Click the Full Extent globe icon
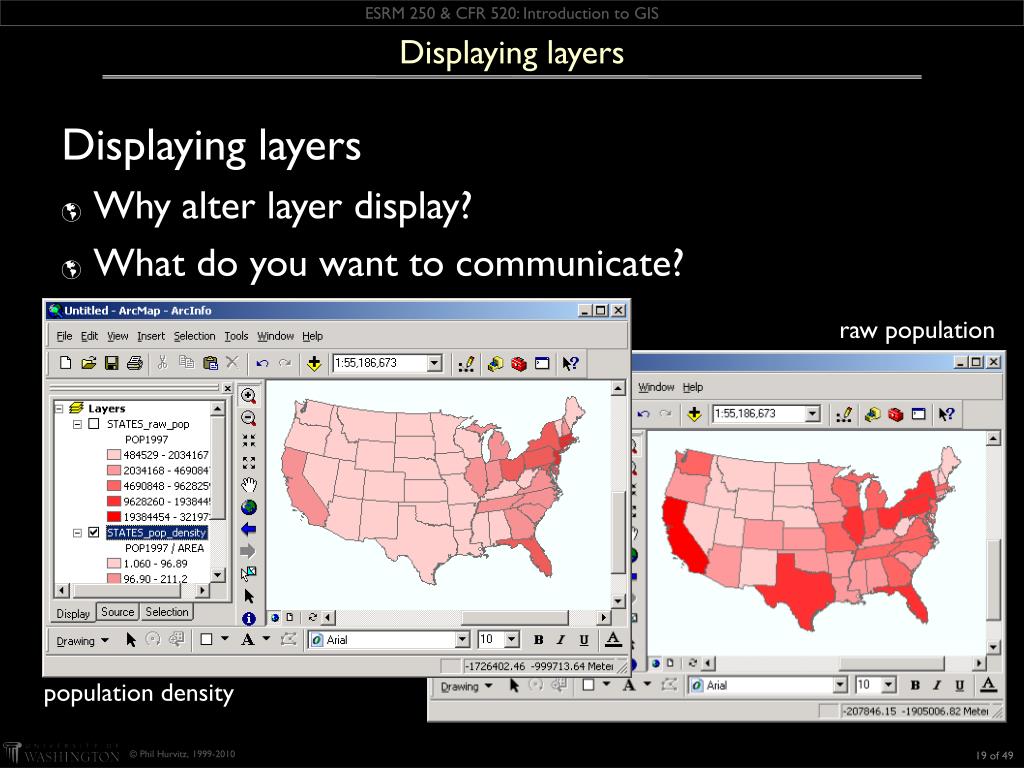Image resolution: width=1024 pixels, height=768 pixels. [249, 507]
